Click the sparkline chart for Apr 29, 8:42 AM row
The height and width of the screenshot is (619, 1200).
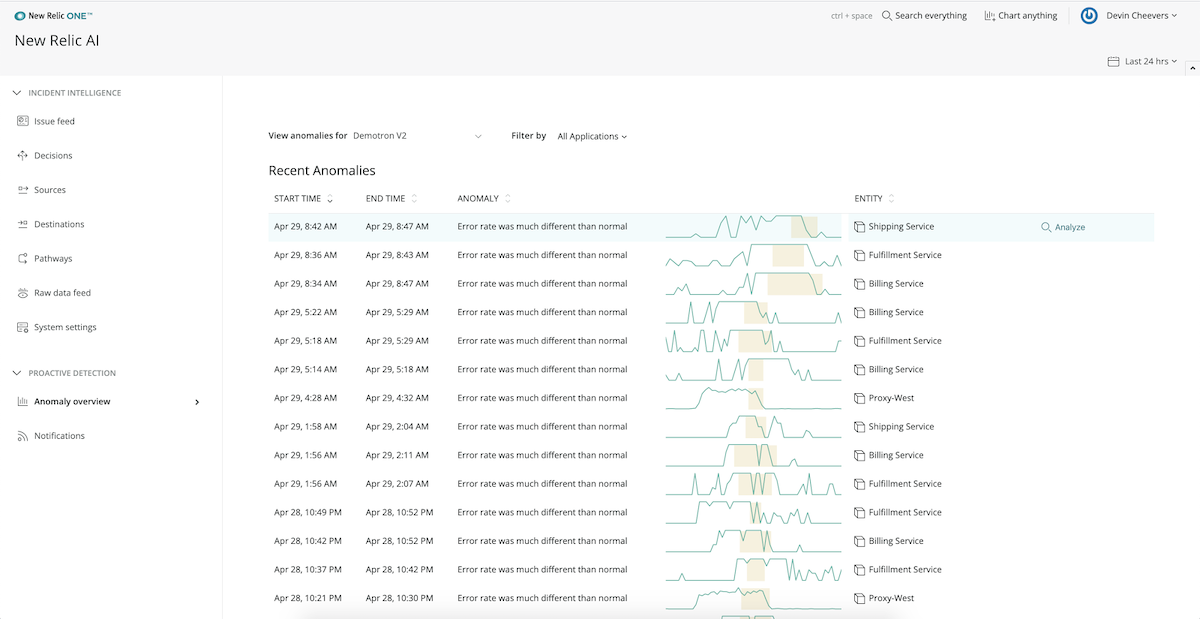753,227
